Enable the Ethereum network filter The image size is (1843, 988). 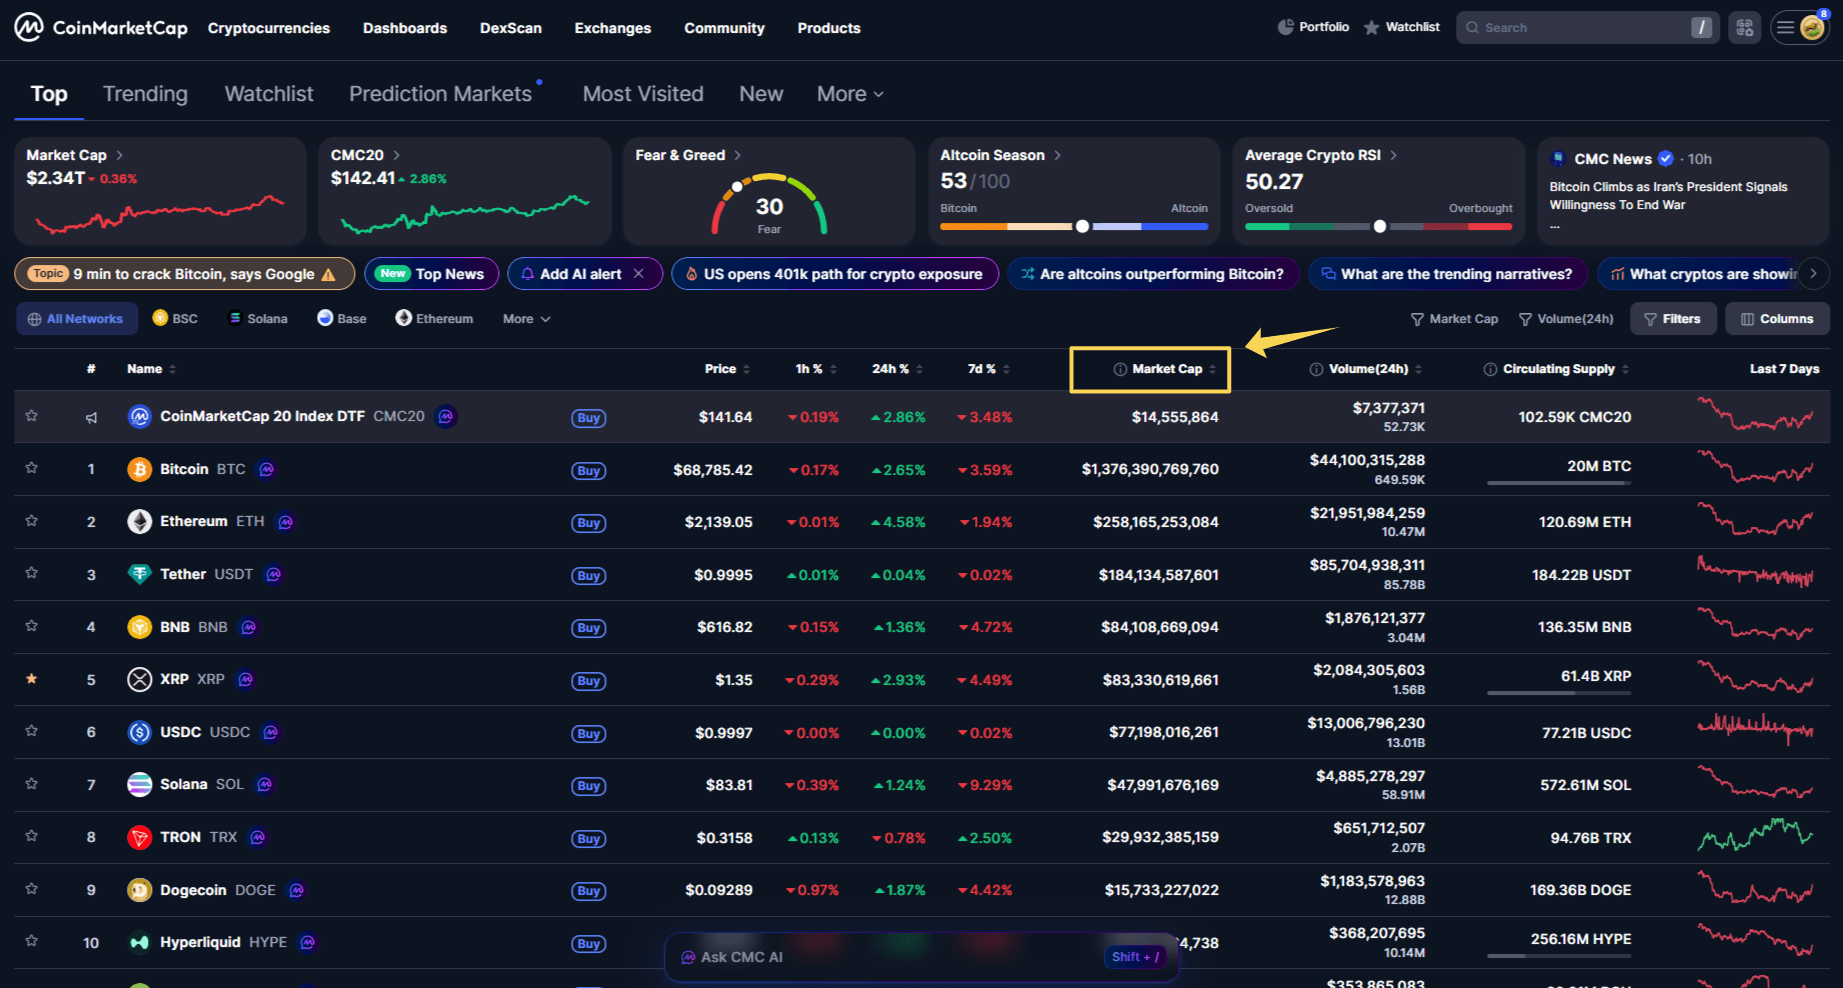(434, 318)
